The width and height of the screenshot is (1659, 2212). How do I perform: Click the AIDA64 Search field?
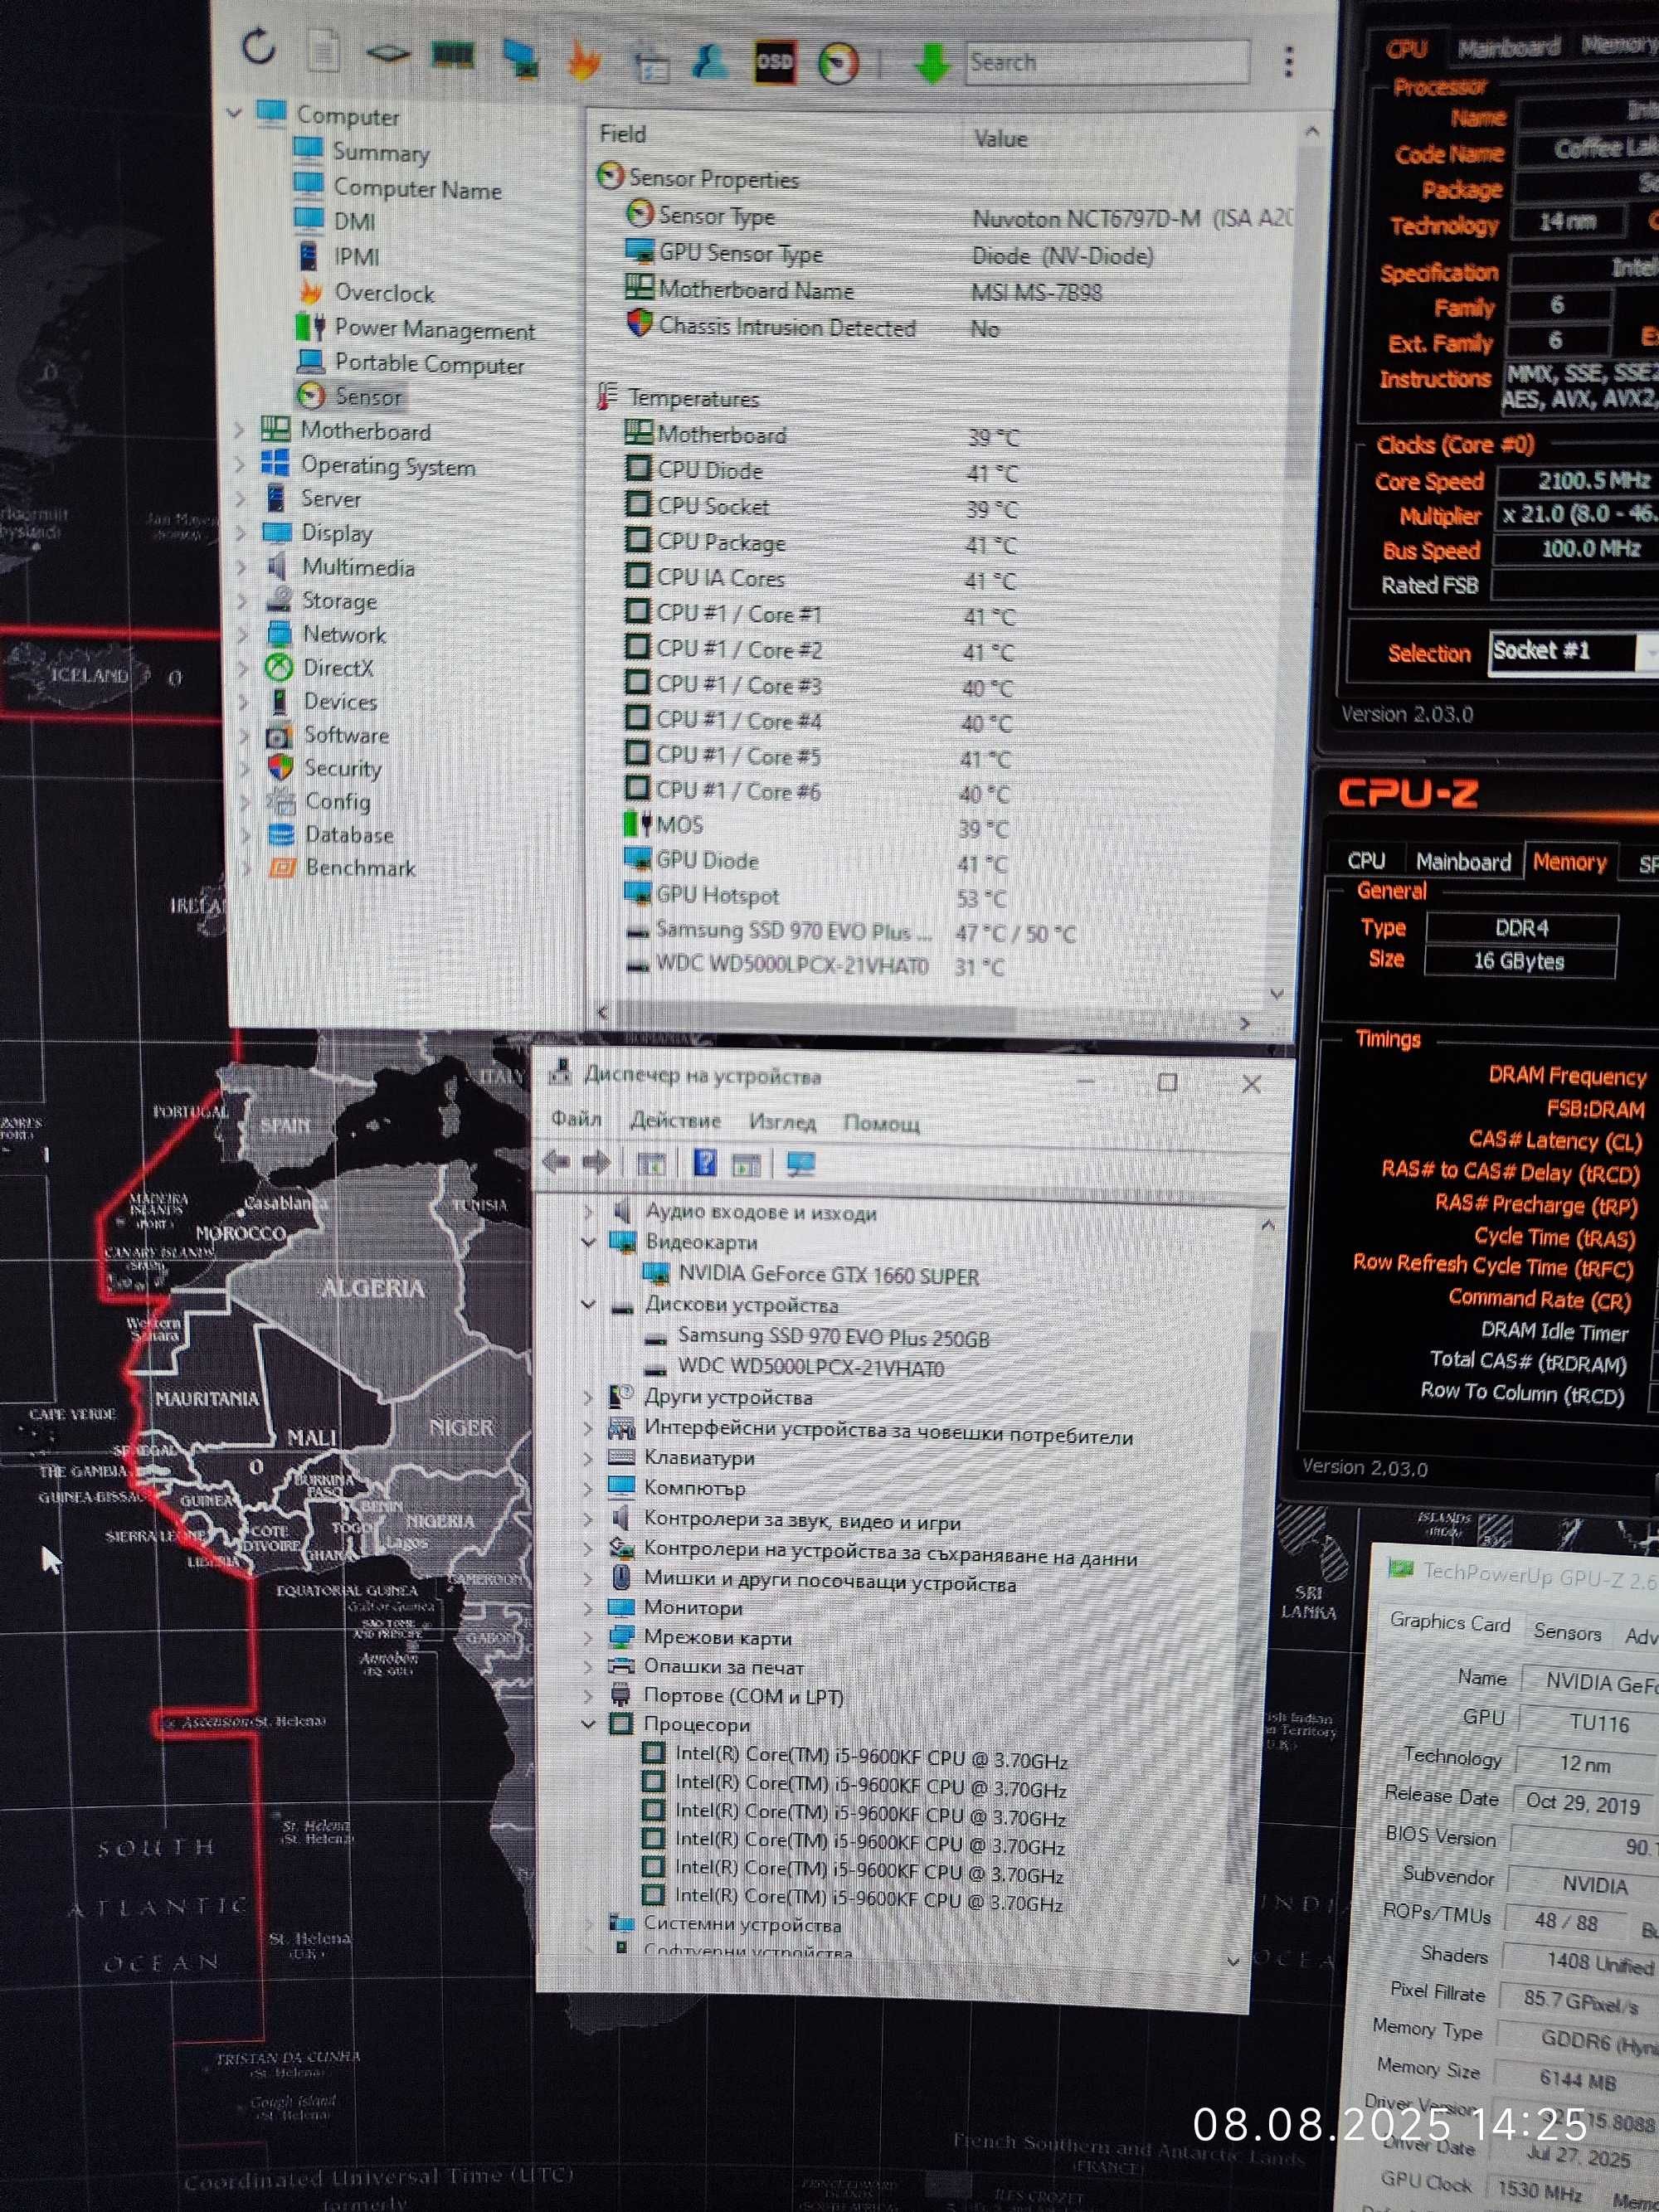coord(1107,62)
